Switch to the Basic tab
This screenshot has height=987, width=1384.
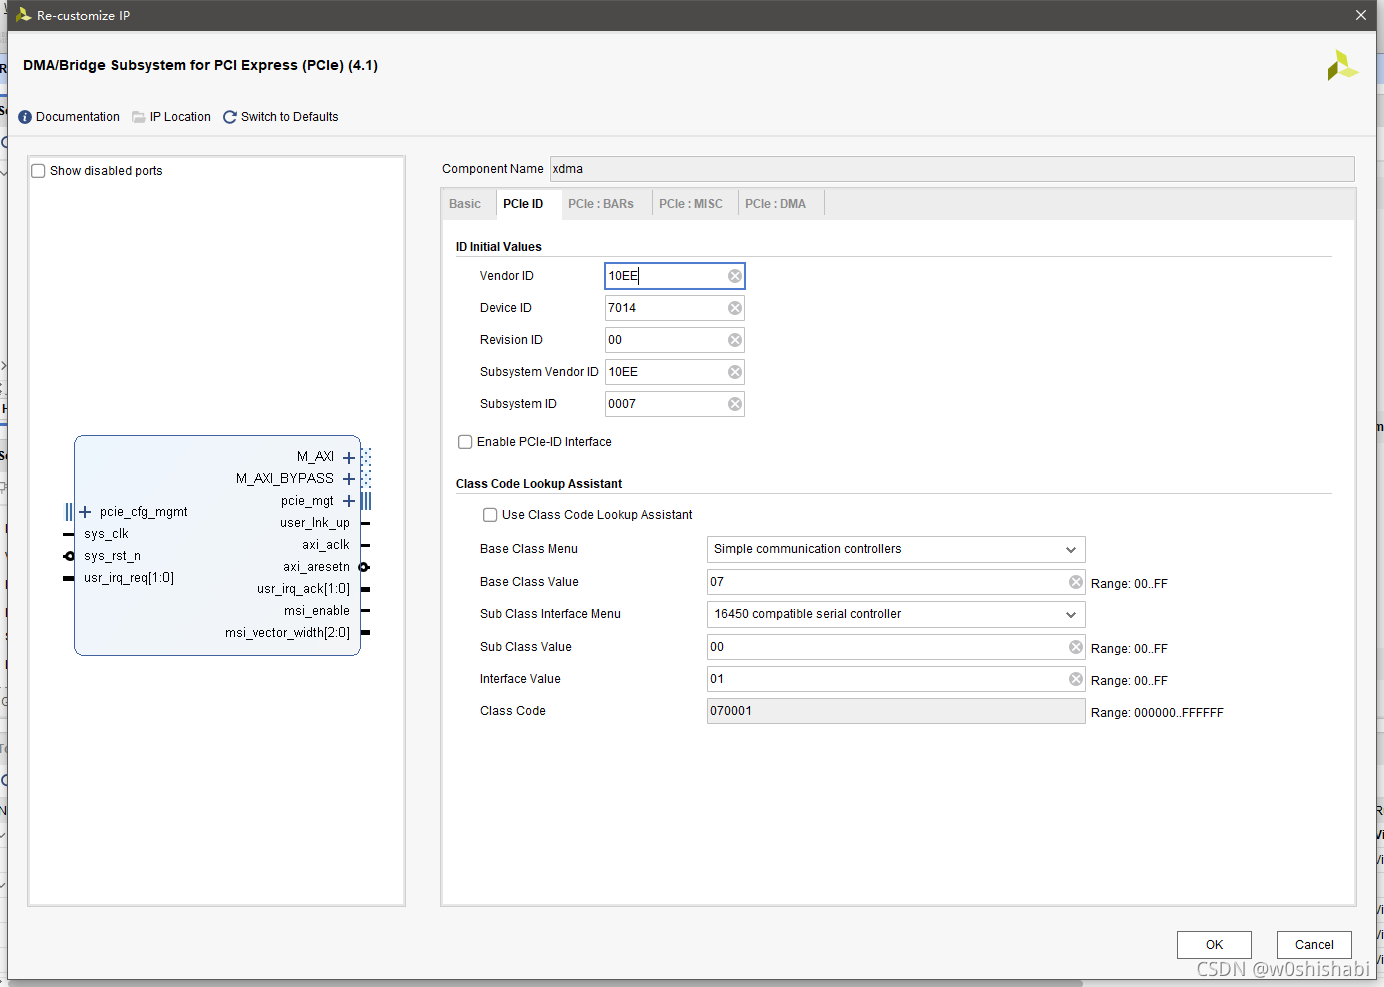(465, 204)
